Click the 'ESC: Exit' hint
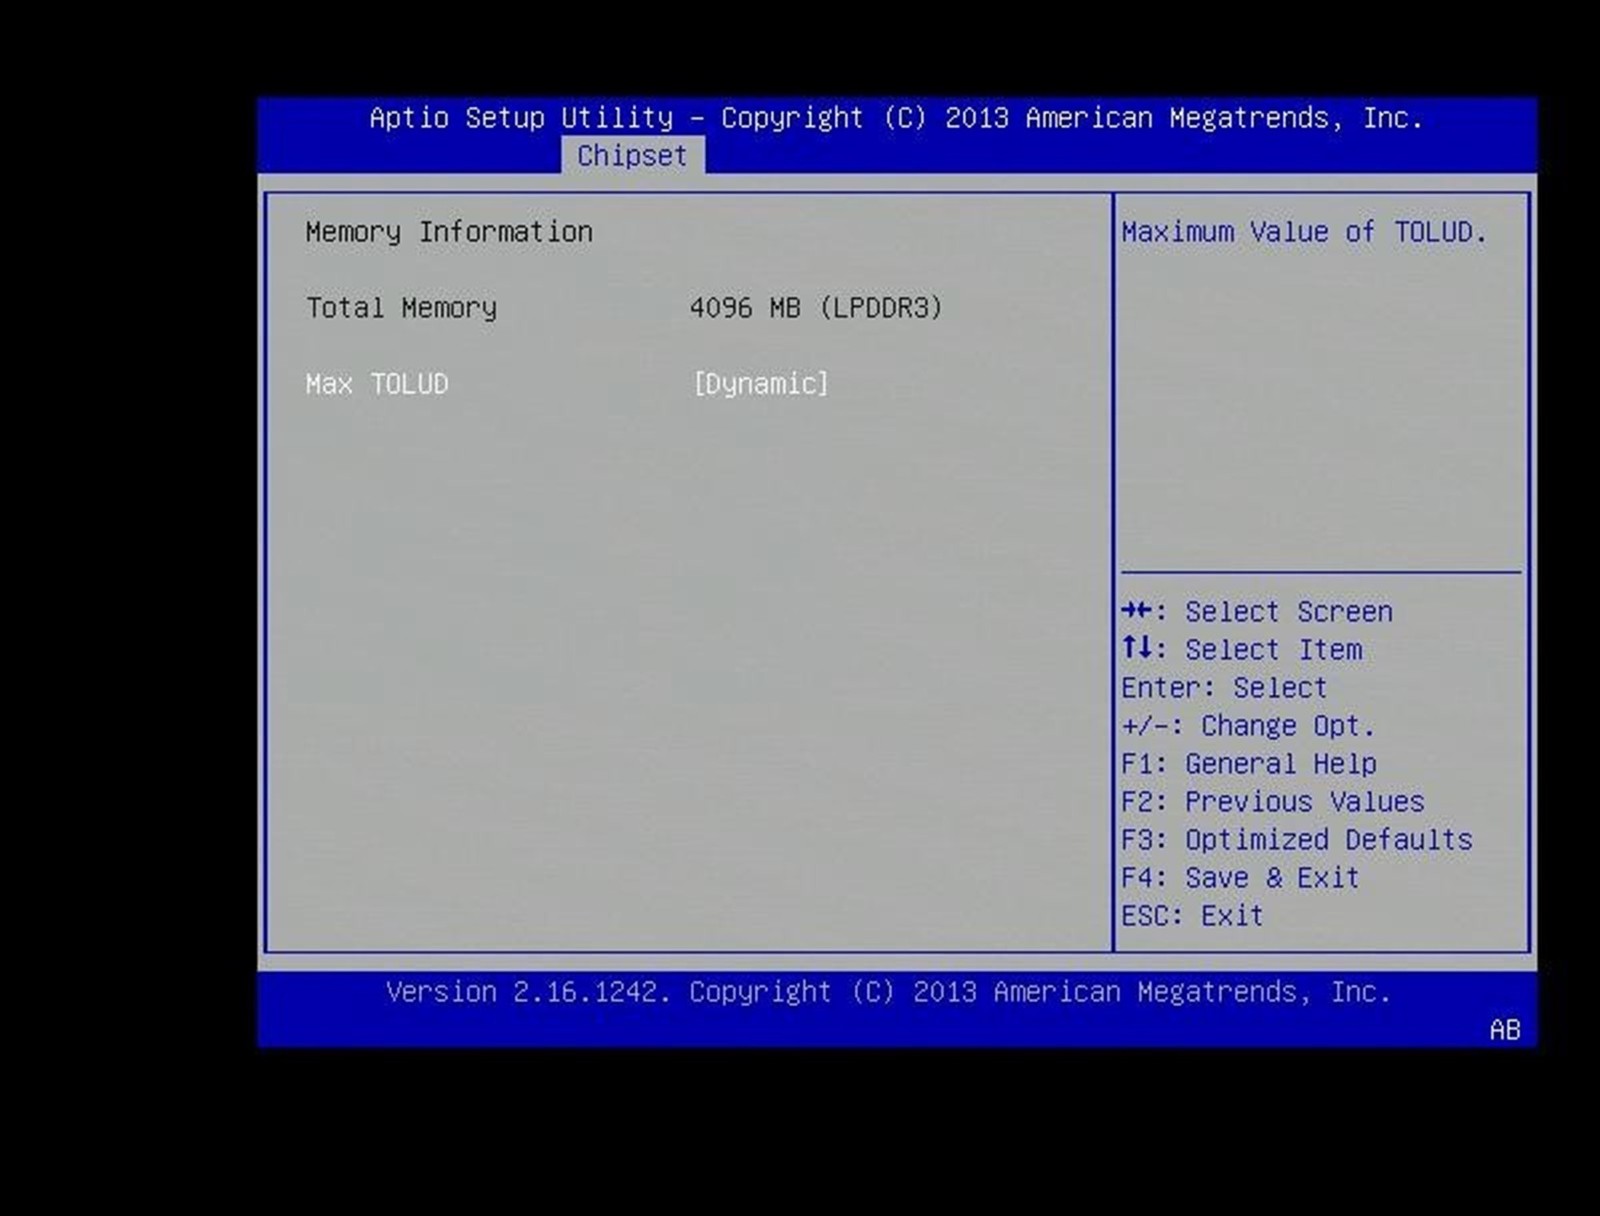Viewport: 1600px width, 1216px height. click(x=1192, y=916)
